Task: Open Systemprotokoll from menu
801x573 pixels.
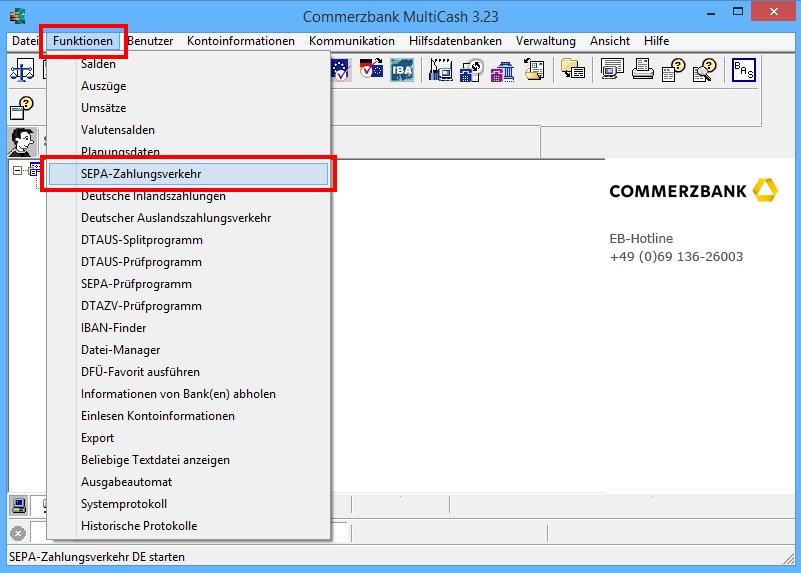Action: tap(189, 504)
